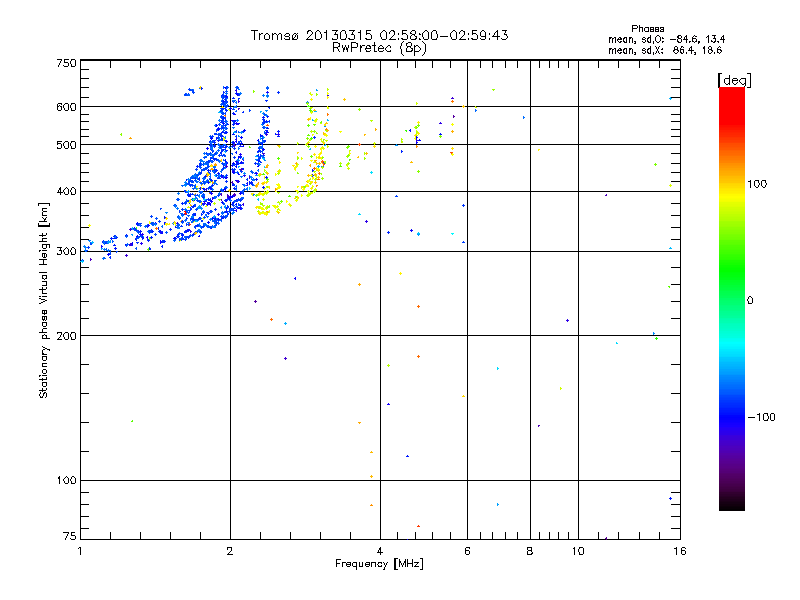
Task: Click the x-axis tick label '8'
Action: (530, 551)
